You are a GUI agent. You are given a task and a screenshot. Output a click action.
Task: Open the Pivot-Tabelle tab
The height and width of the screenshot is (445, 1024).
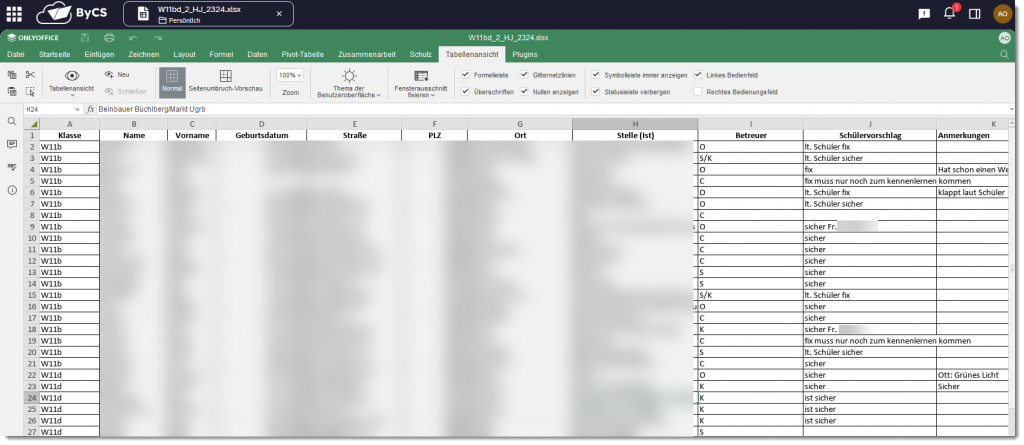(x=303, y=54)
